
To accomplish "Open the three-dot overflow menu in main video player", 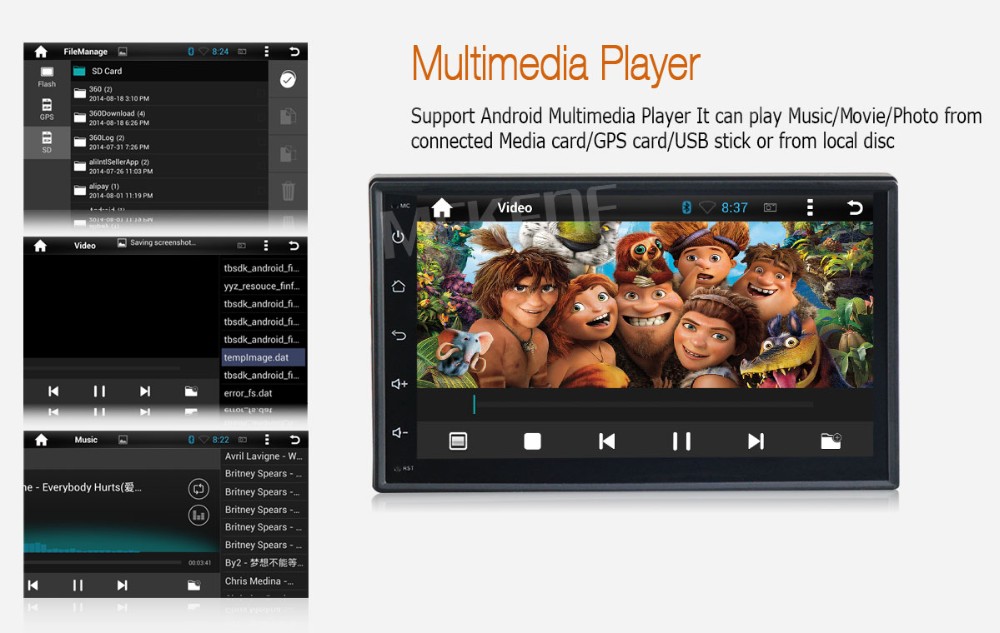I will coord(810,207).
